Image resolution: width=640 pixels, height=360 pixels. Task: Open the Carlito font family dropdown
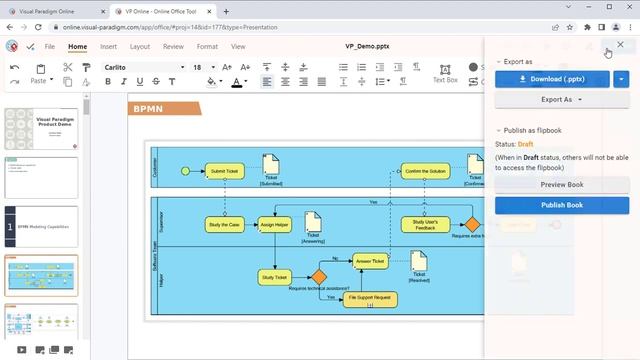(x=182, y=67)
